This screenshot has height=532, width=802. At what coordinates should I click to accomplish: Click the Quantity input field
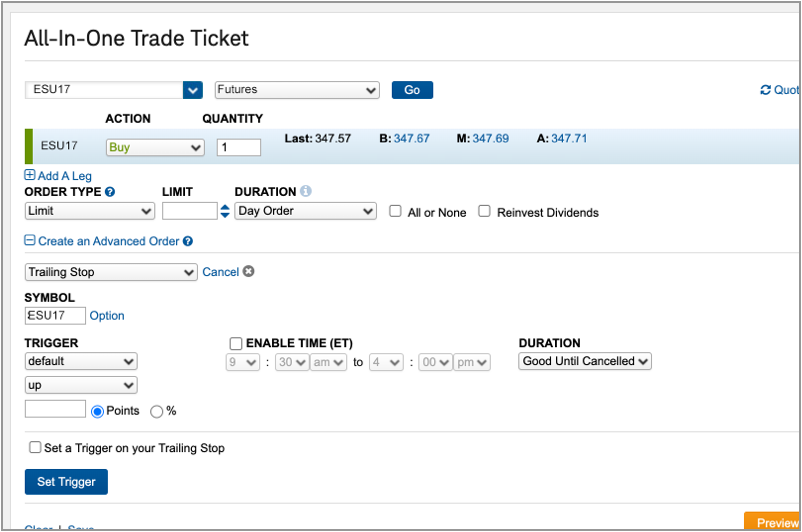point(239,147)
